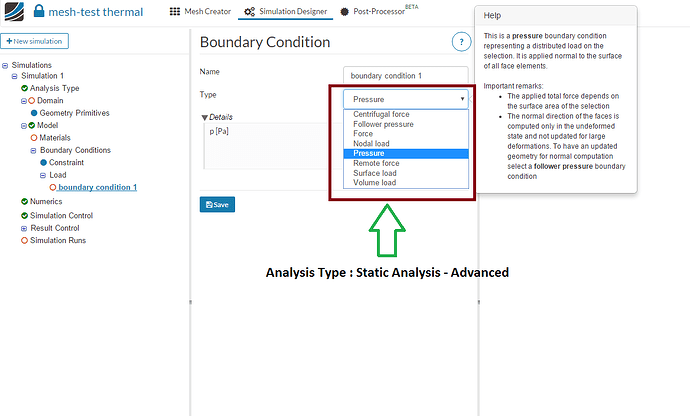Click the boundary condition Name input field

tap(404, 75)
